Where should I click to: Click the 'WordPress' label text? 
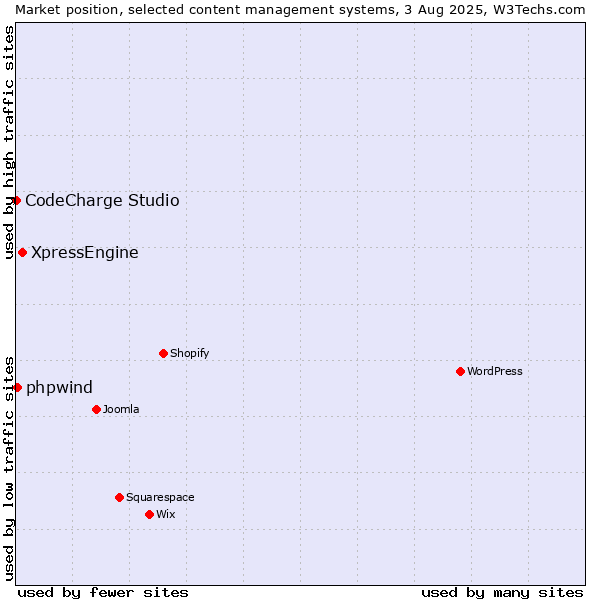pyautogui.click(x=494, y=372)
